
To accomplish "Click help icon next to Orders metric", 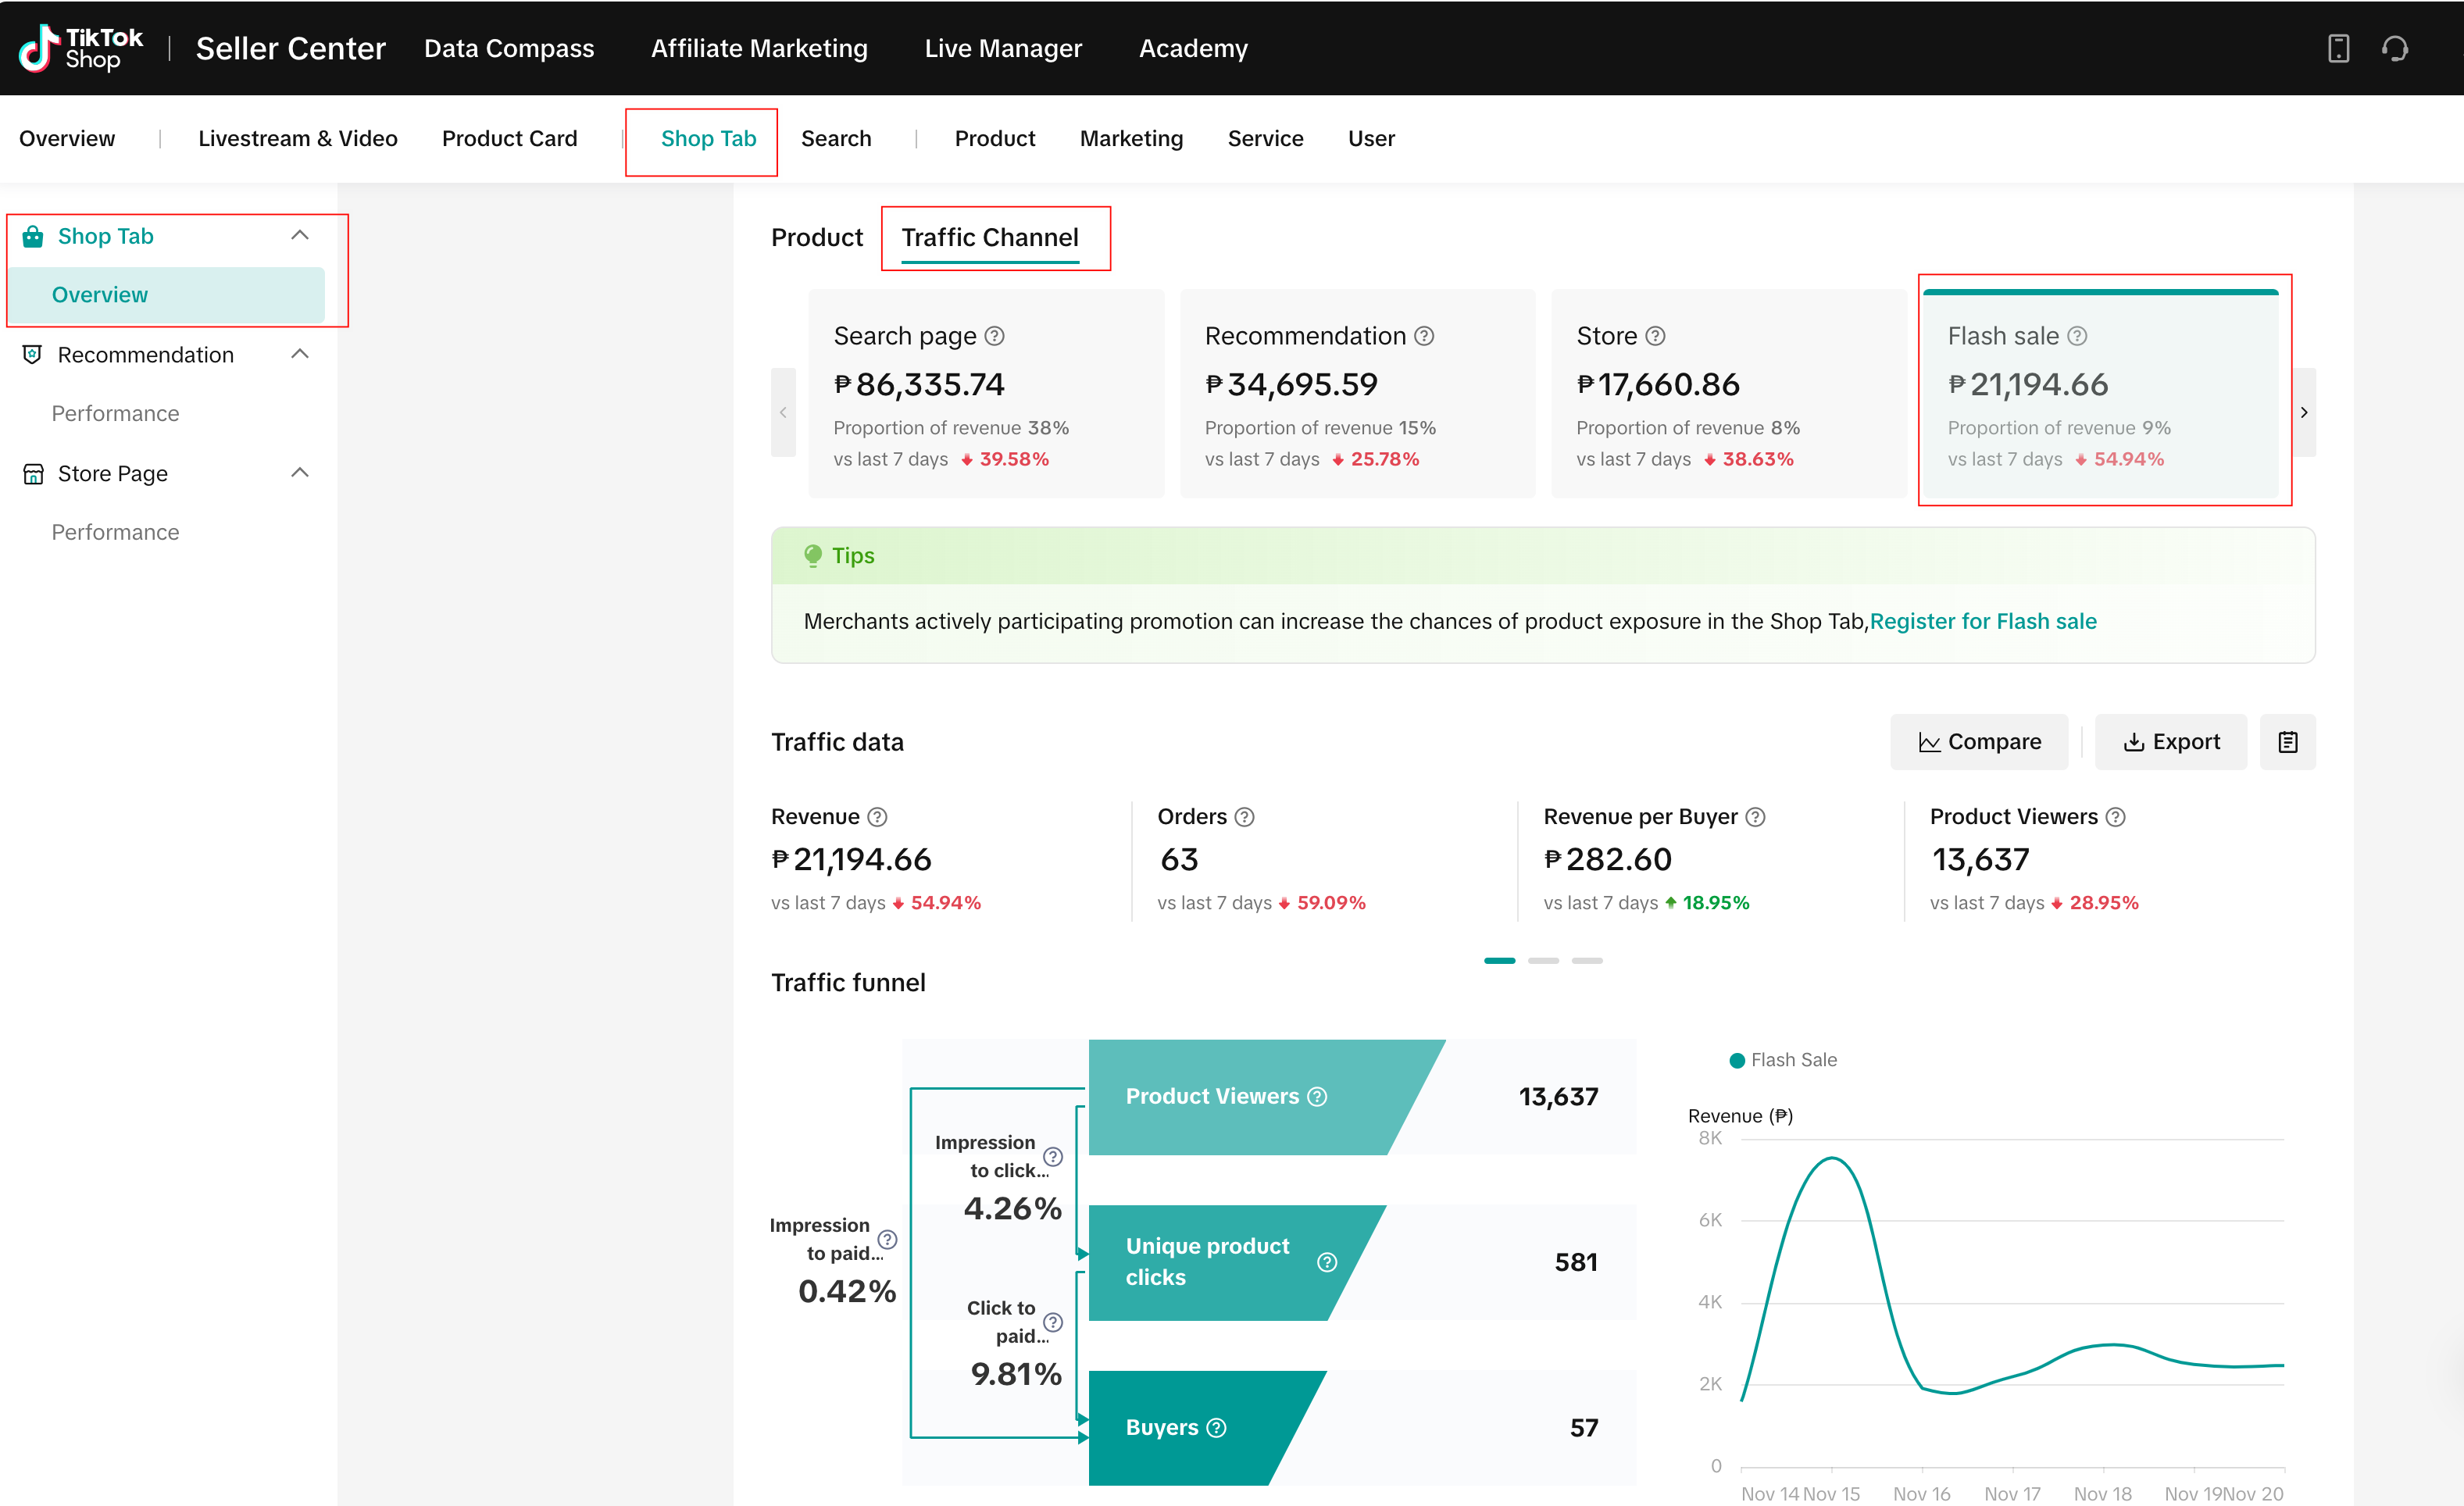I will click(1244, 817).
